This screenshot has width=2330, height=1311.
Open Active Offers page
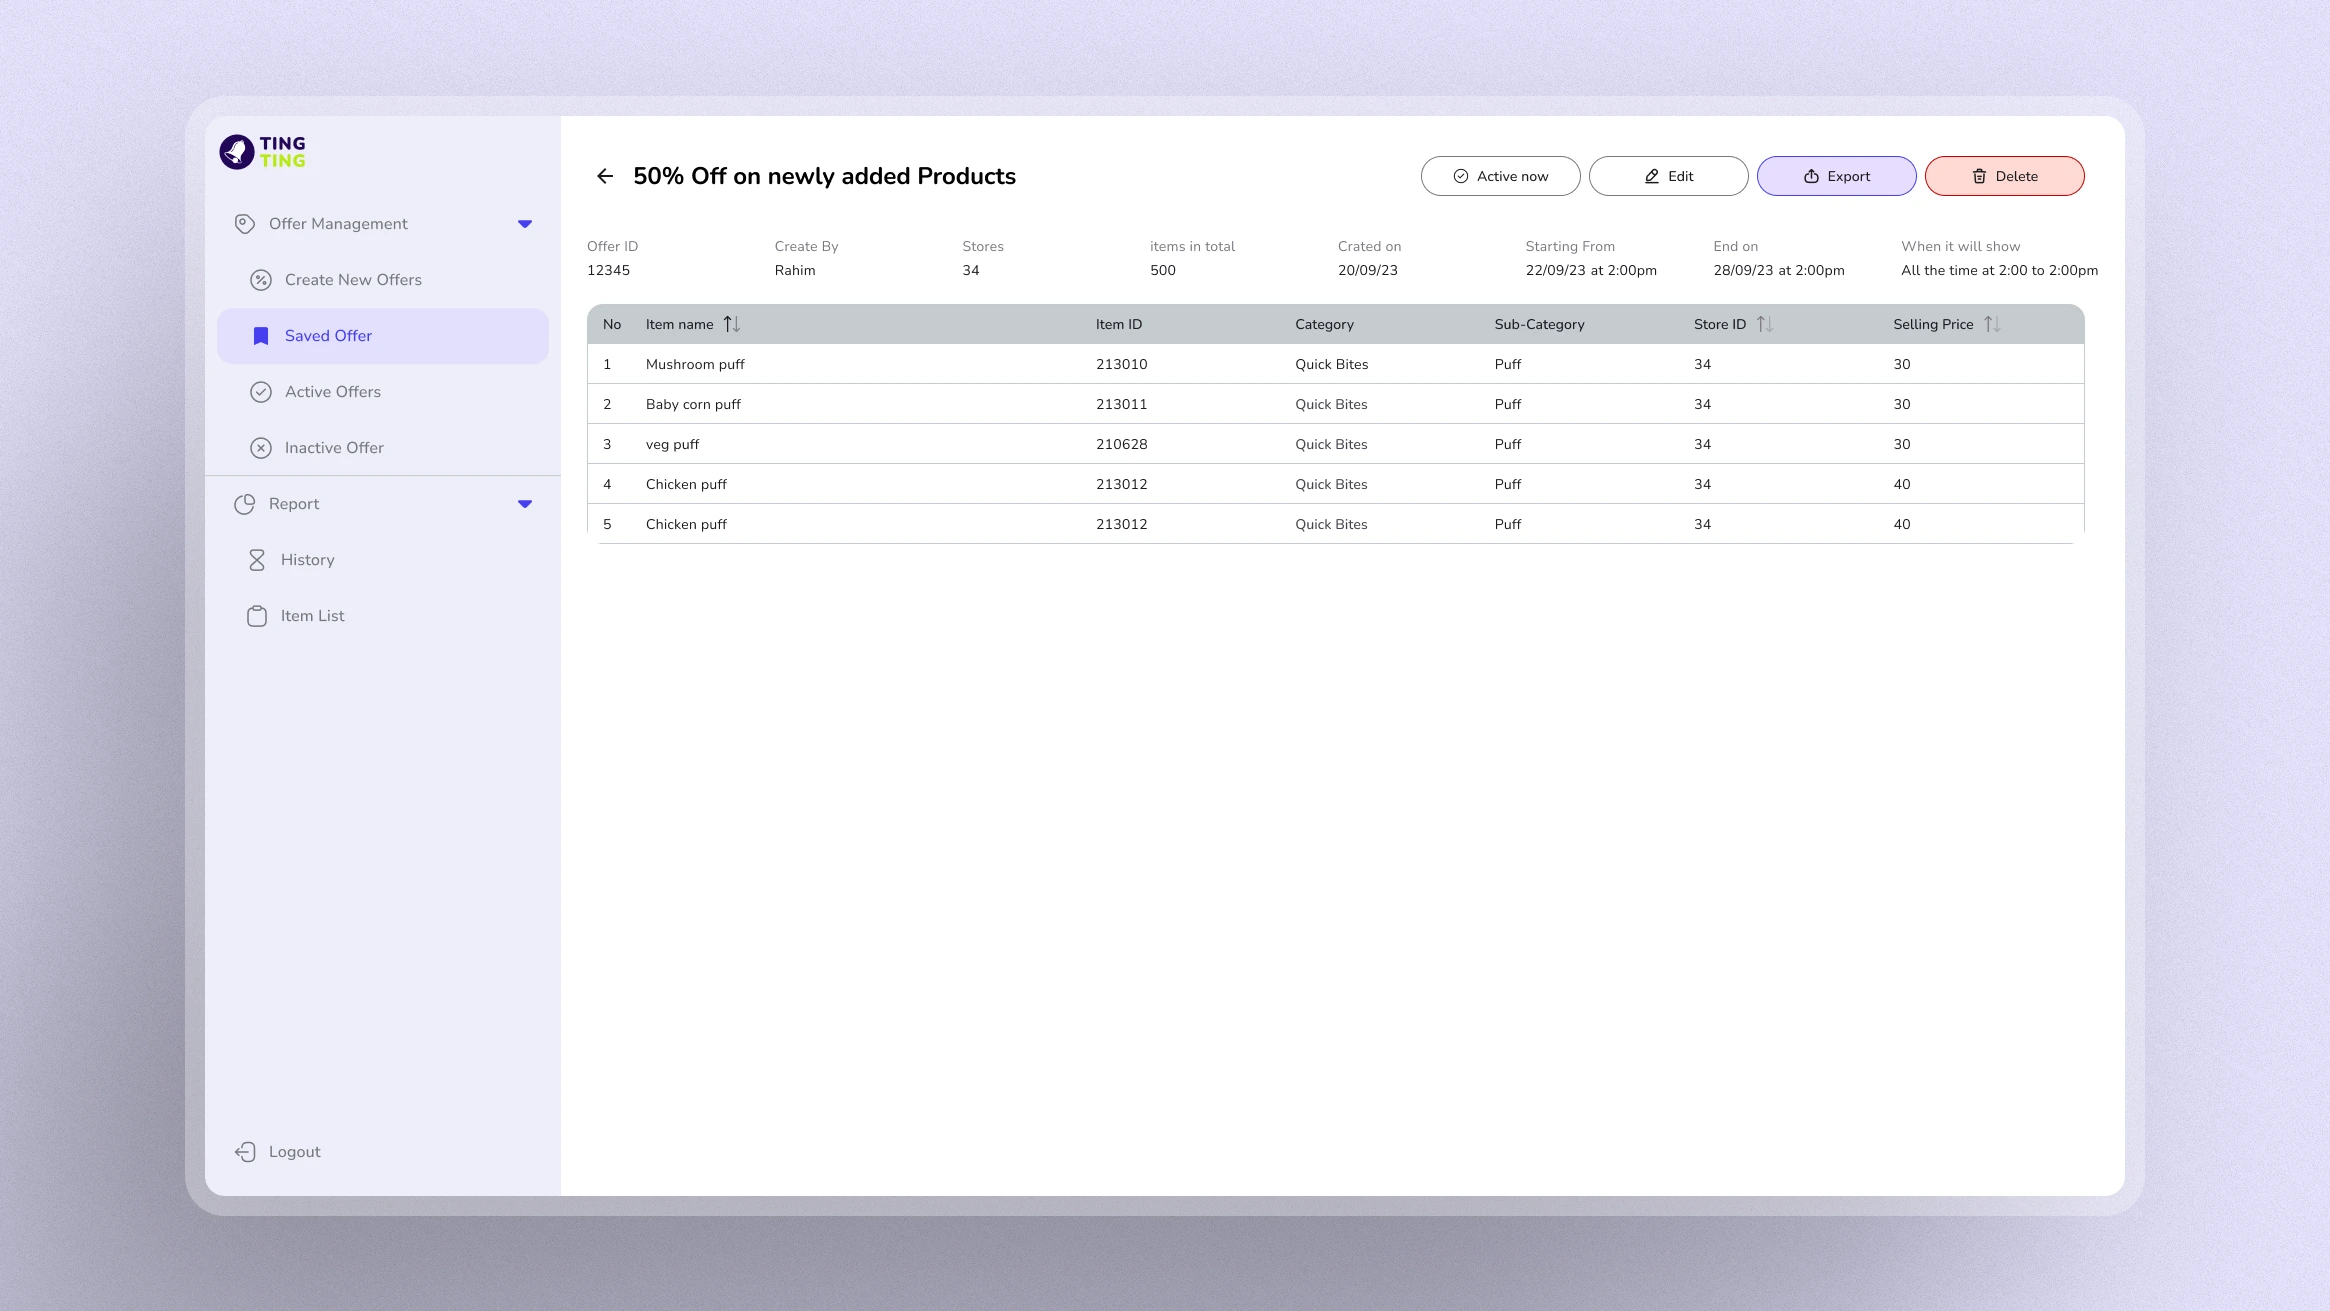[x=383, y=392]
